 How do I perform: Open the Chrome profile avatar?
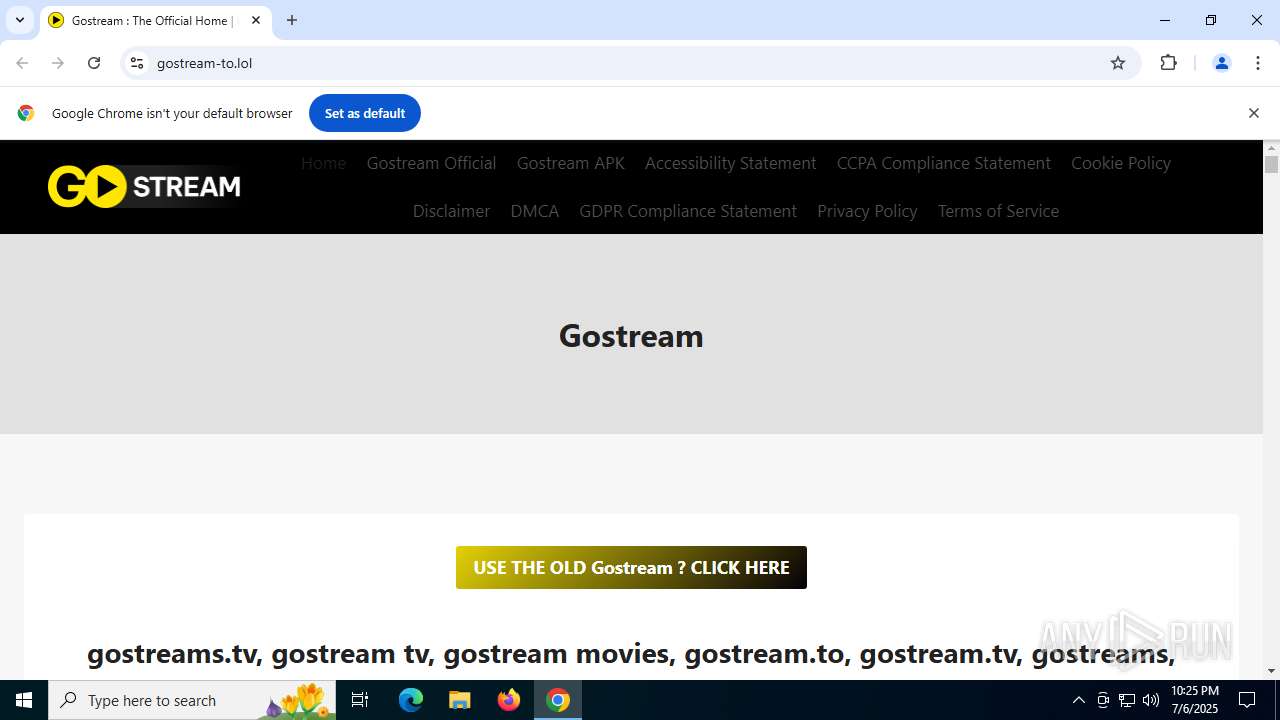point(1221,63)
